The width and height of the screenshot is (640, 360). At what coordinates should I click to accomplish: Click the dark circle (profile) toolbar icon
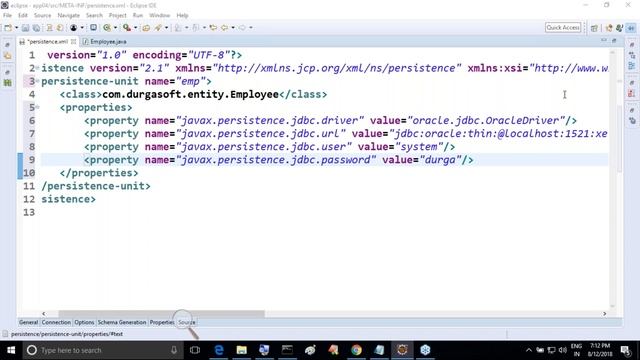73,28
